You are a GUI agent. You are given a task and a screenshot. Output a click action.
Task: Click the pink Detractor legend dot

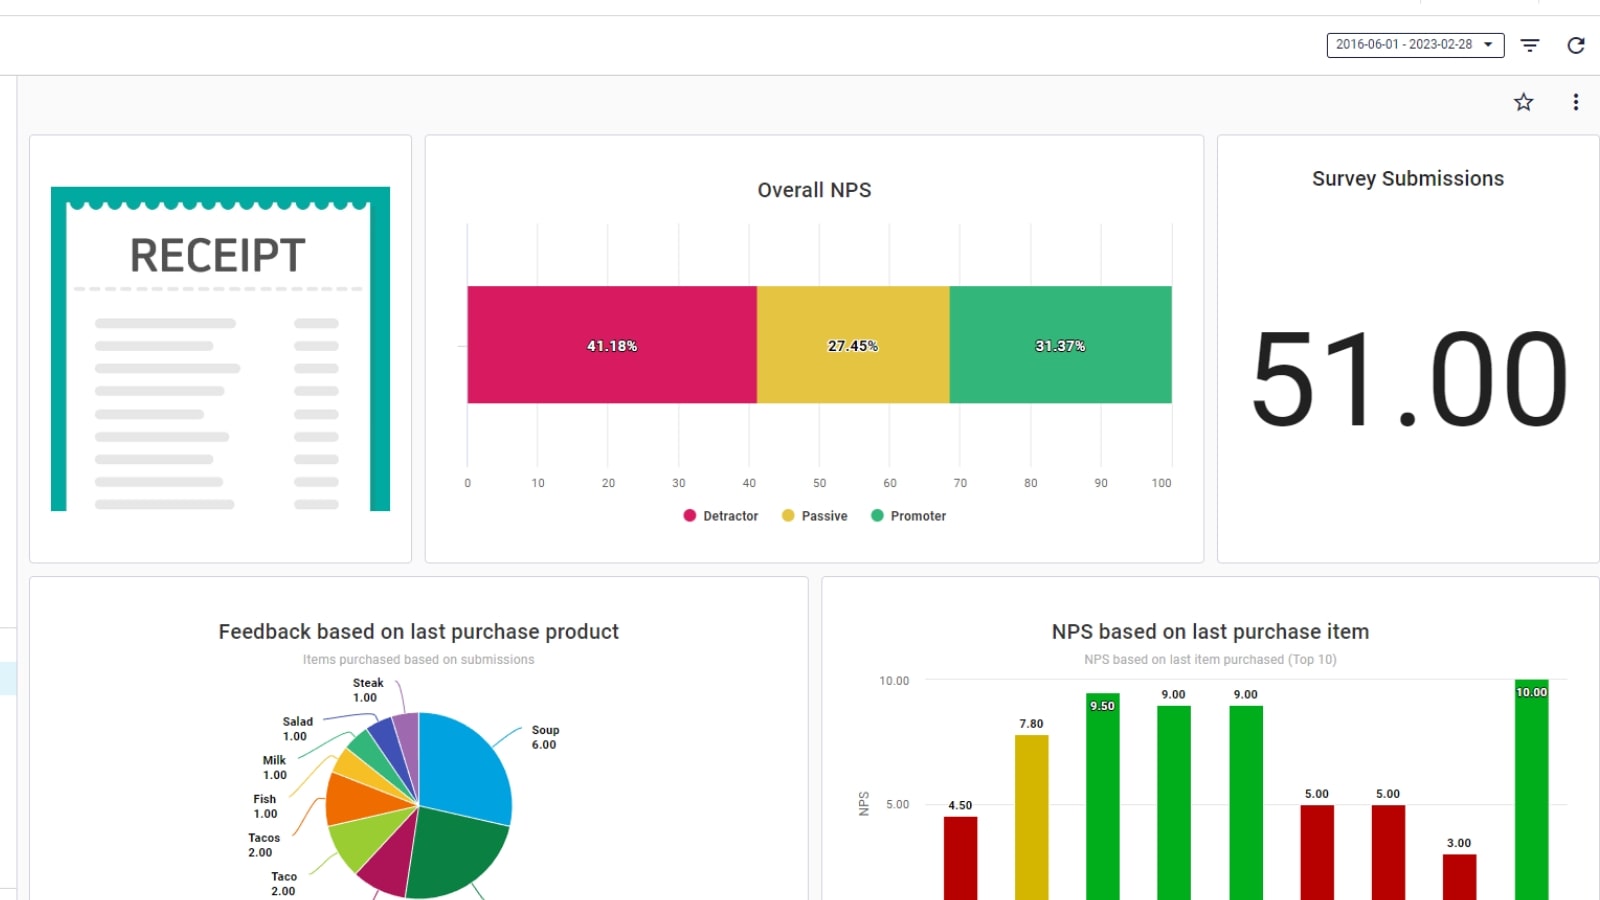coord(689,515)
